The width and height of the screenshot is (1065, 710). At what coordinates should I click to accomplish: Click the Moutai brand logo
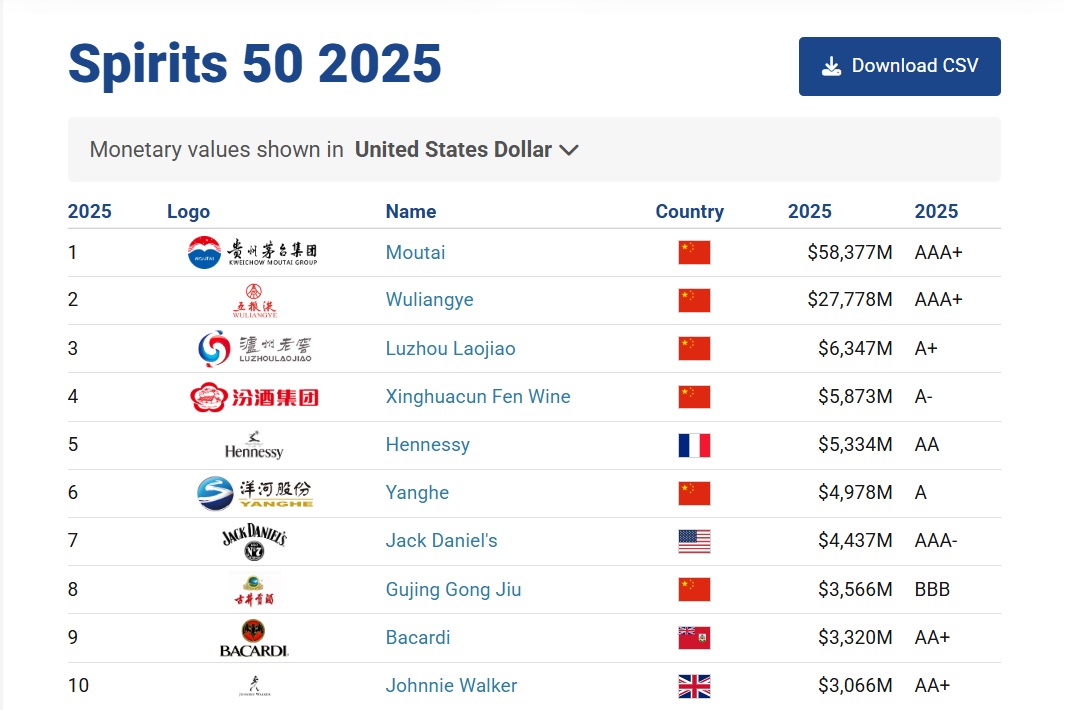click(x=252, y=252)
